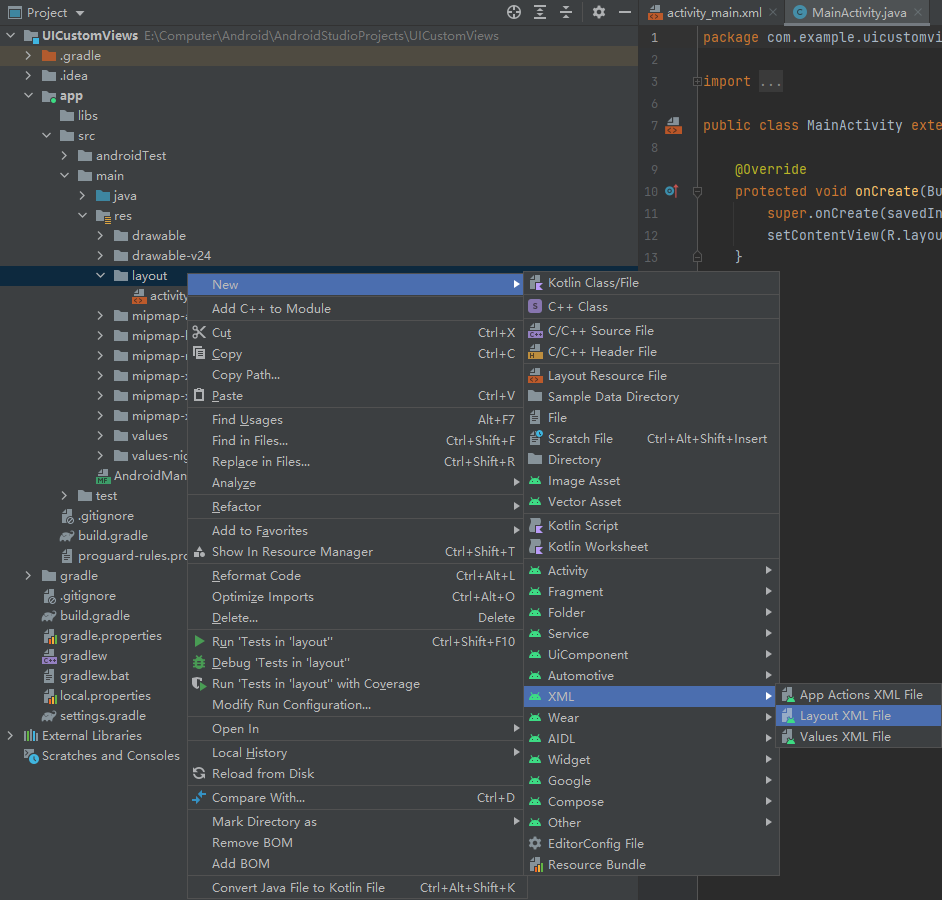942x900 pixels.
Task: Click the Reload from Disk icon
Action: [199, 773]
